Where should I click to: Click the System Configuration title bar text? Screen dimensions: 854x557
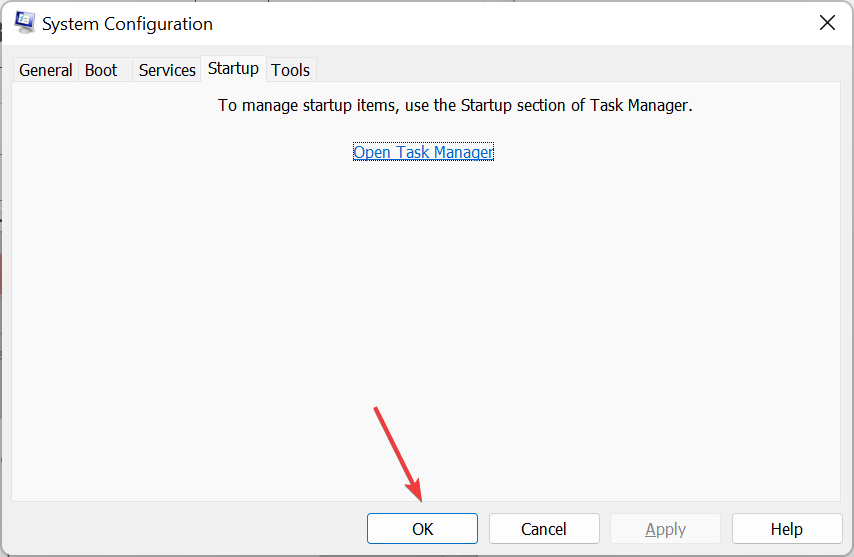[x=127, y=24]
